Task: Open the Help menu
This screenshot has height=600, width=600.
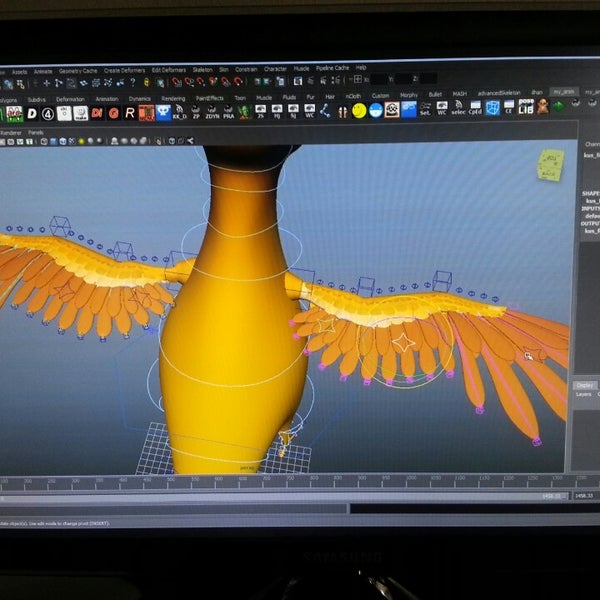Action: 361,68
